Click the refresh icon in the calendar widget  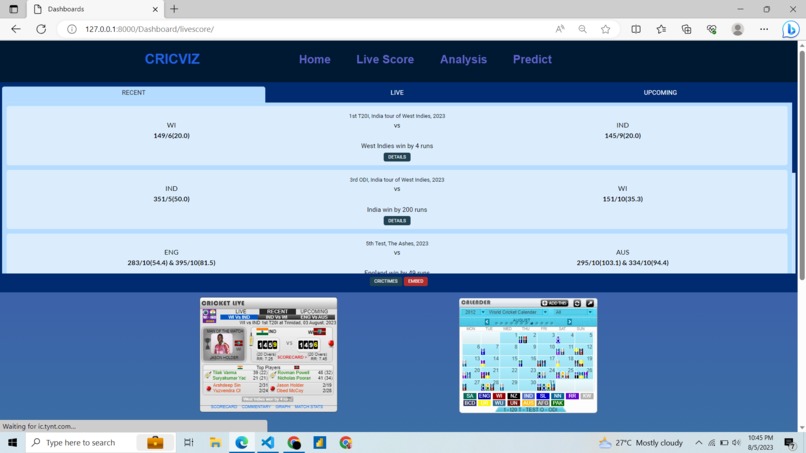(x=577, y=303)
